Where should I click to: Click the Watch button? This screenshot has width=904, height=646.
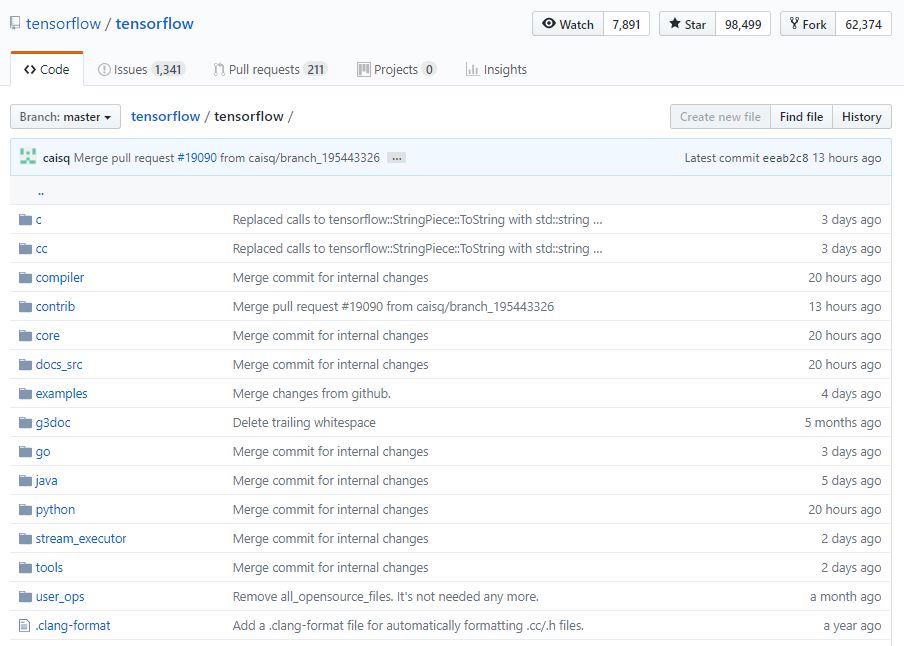[x=568, y=24]
